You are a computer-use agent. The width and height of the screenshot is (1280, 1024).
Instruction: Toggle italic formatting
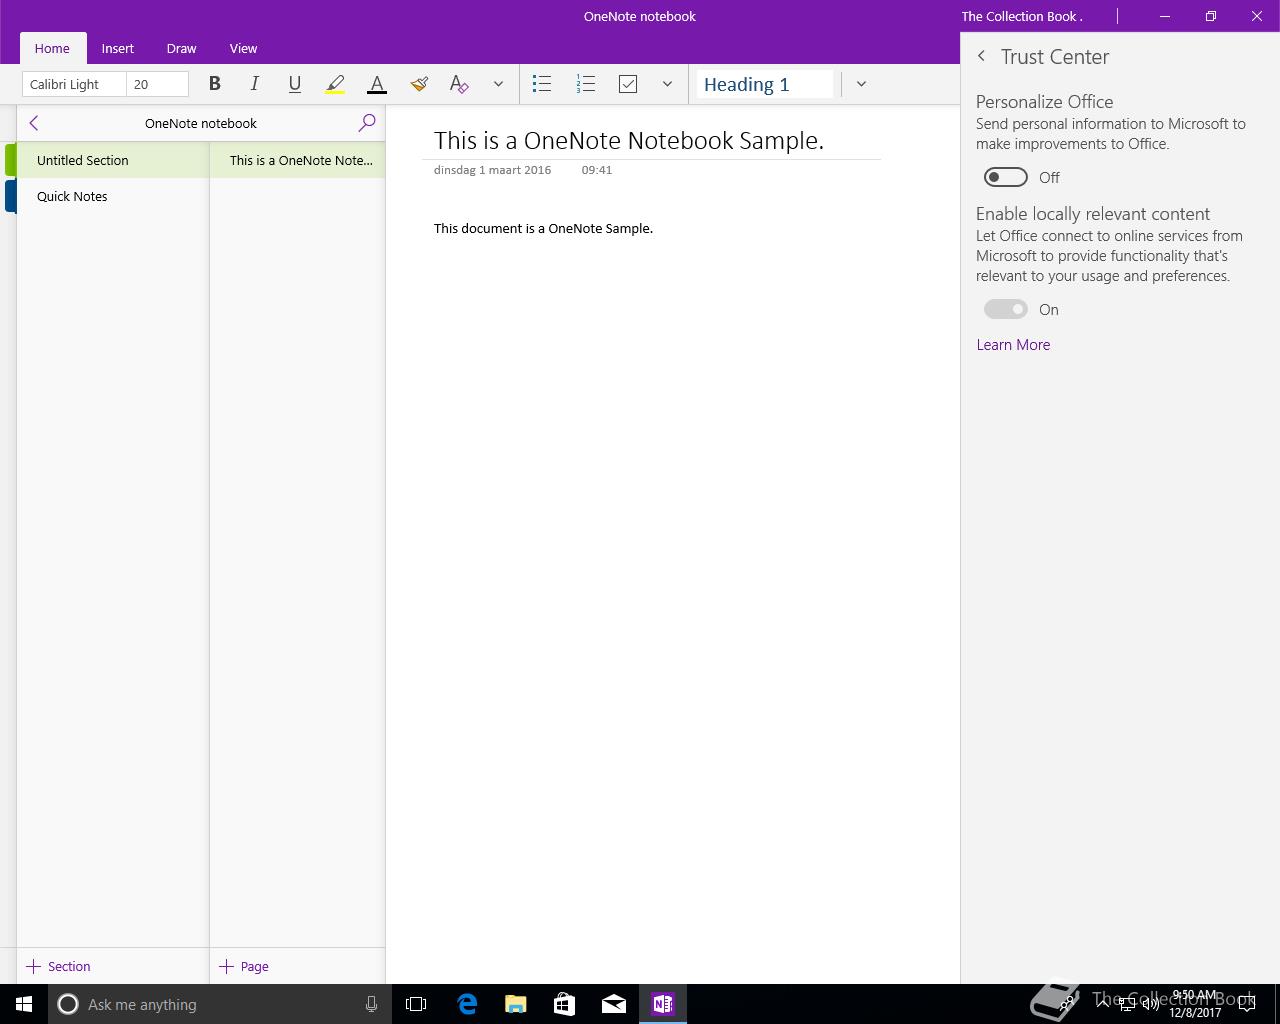[x=254, y=84]
